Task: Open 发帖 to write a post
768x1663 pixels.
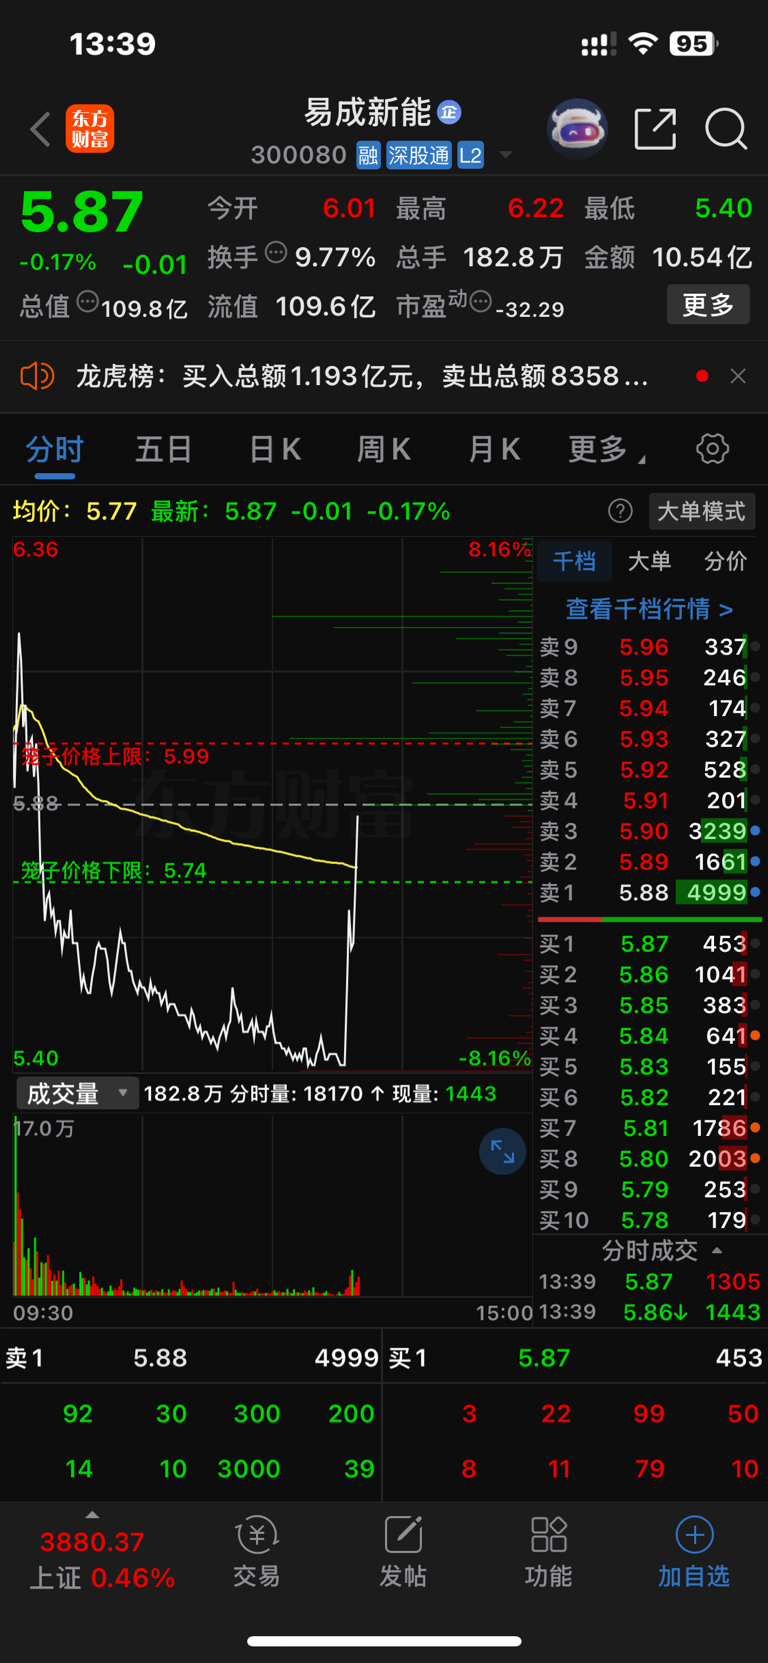Action: [x=403, y=1553]
